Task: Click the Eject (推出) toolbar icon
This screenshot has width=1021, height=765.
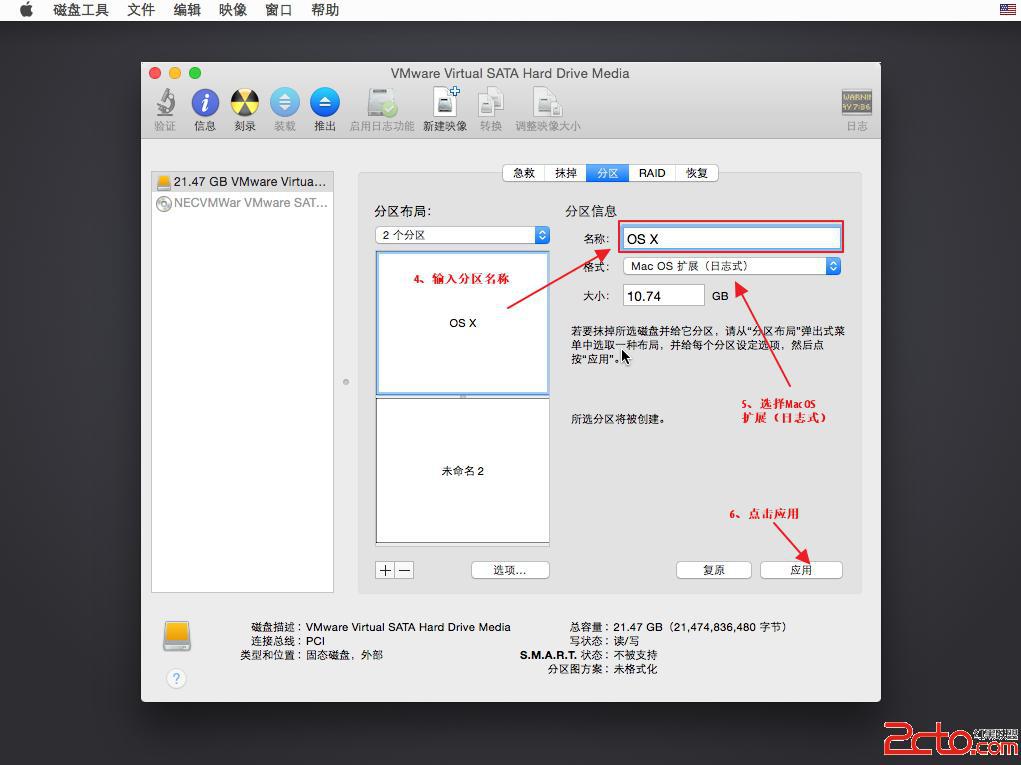Action: 325,103
